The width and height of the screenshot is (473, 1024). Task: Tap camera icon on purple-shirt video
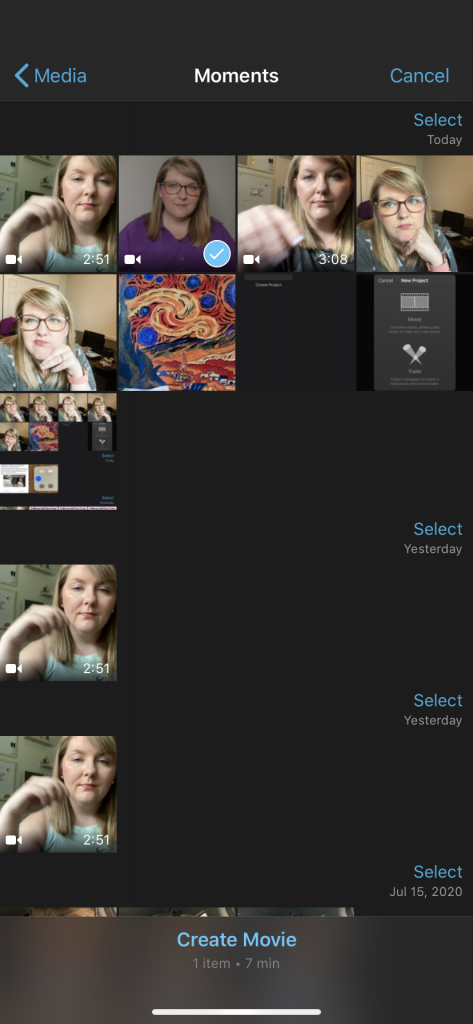pos(133,260)
